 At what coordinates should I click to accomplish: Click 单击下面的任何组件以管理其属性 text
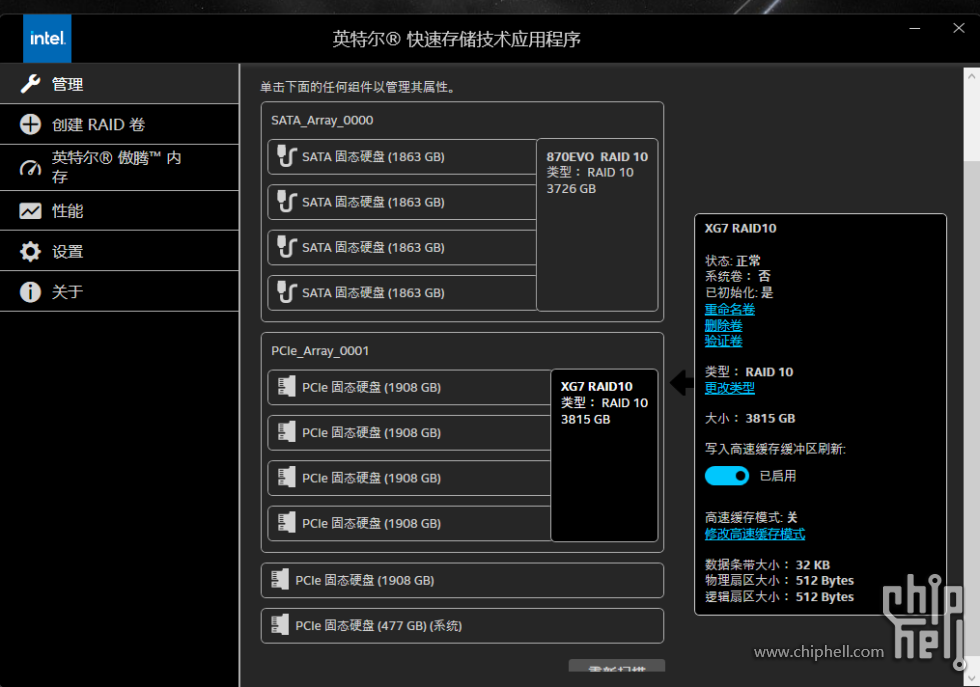pos(358,87)
